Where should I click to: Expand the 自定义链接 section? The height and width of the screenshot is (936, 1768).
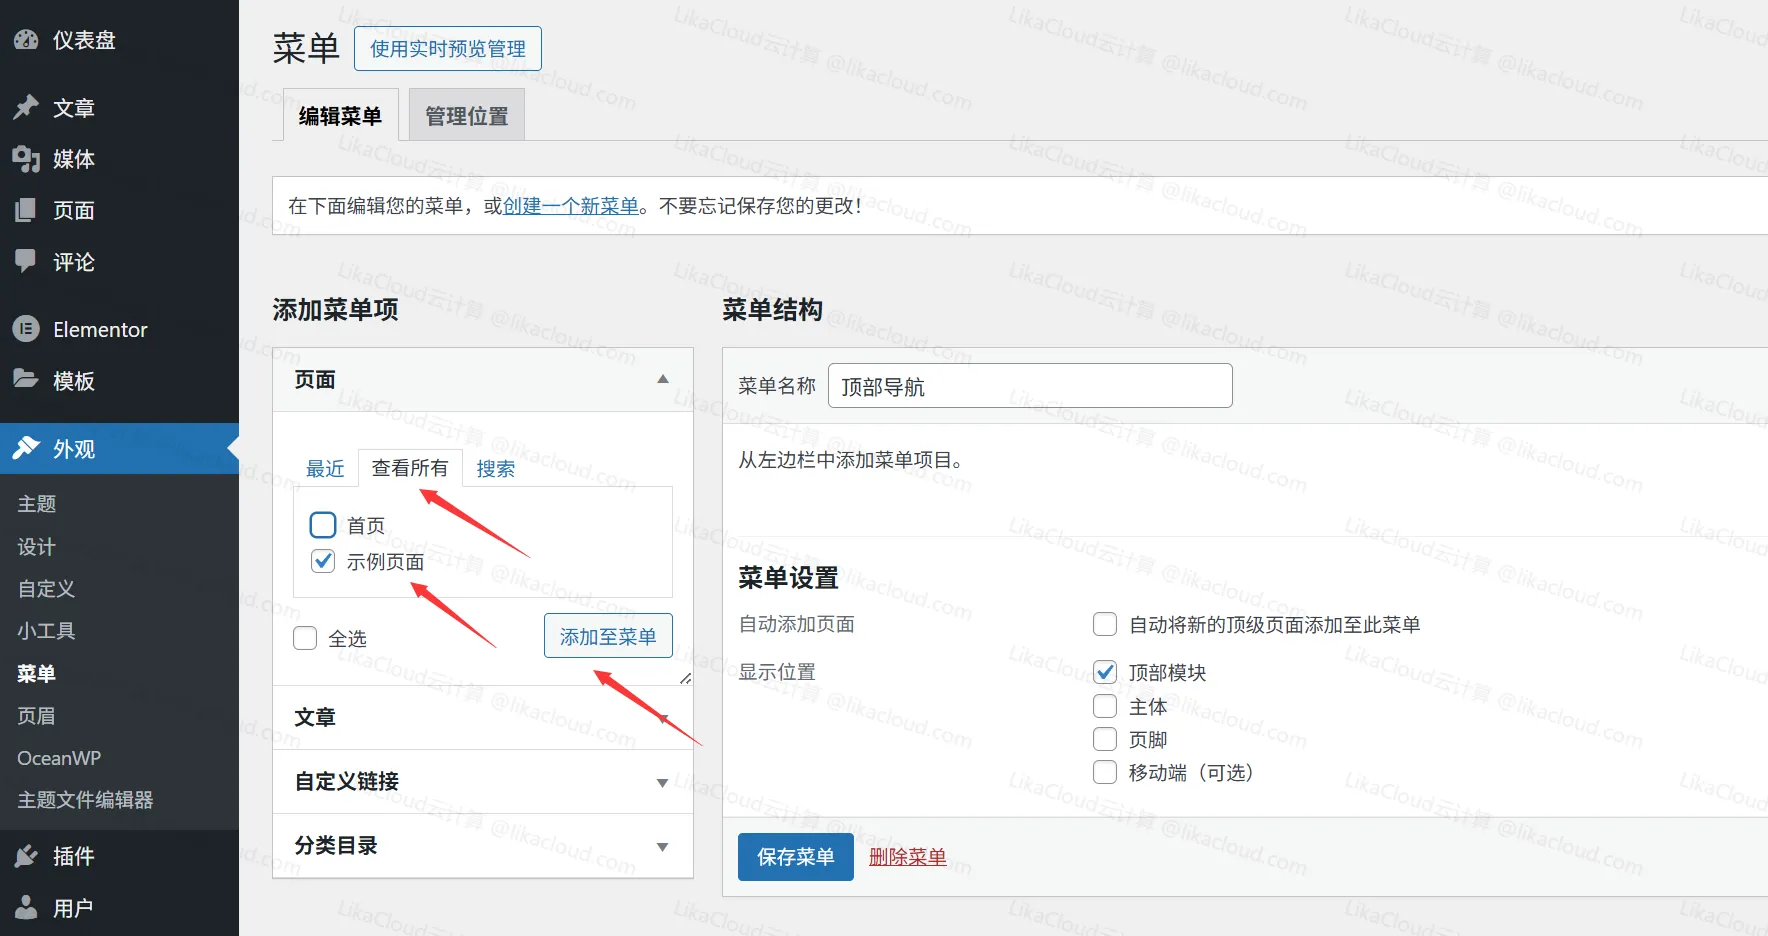click(x=662, y=782)
